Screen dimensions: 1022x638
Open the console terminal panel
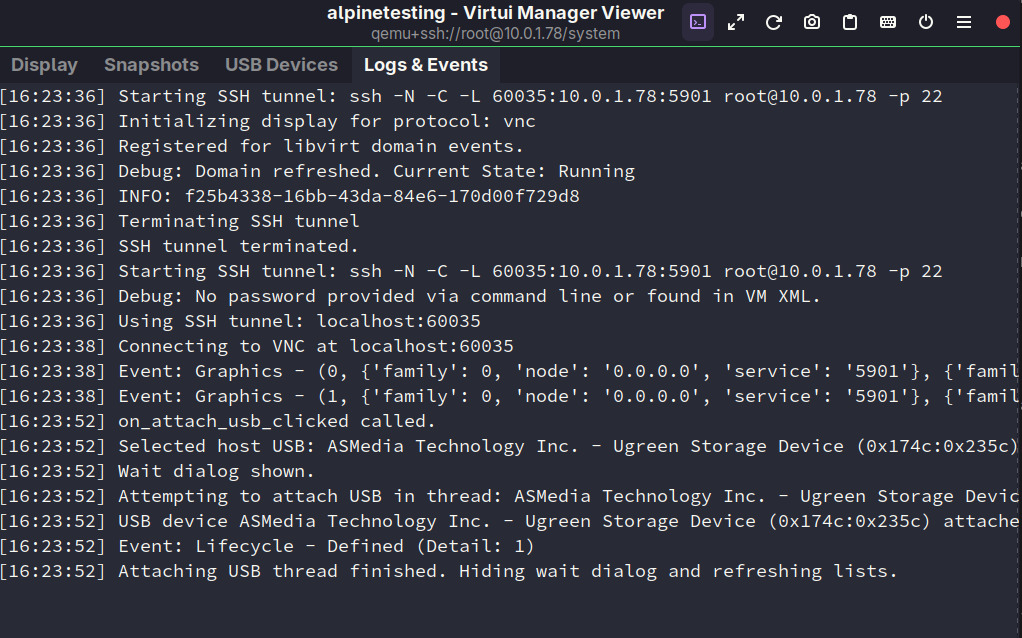coord(697,21)
